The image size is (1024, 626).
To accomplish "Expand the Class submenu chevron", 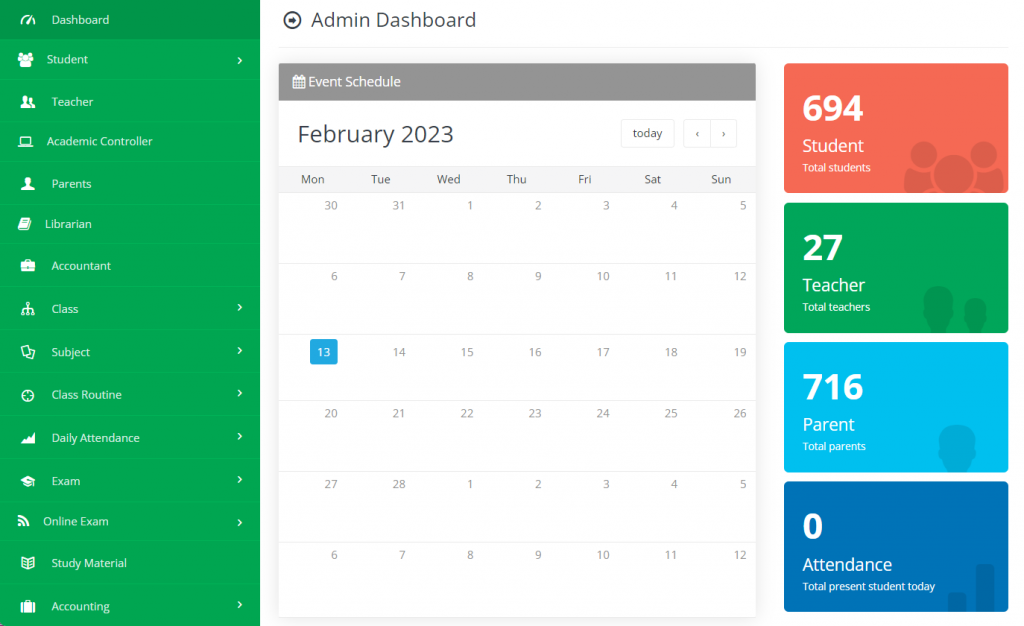I will [239, 308].
